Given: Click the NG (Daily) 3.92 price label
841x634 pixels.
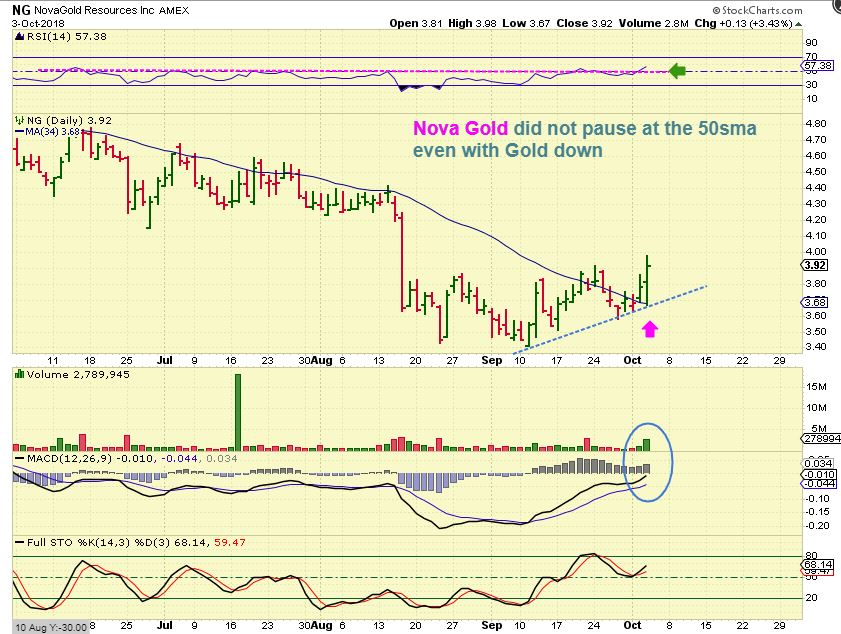Looking at the screenshot, I should 69,121.
